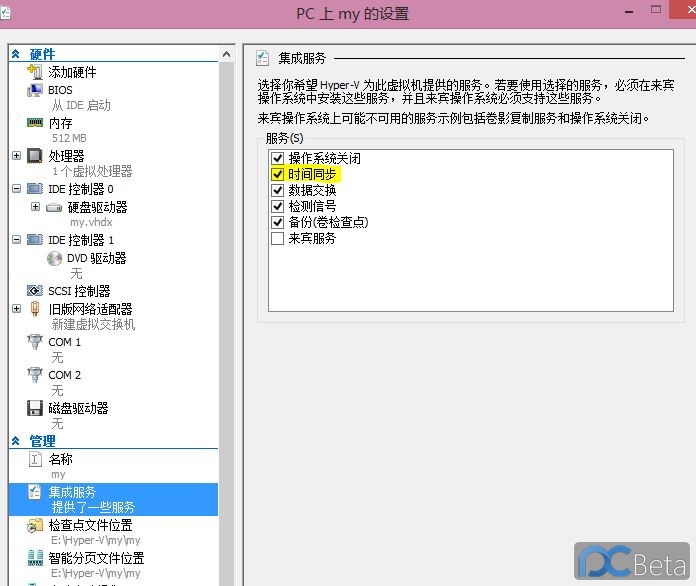This screenshot has height=586, width=696.
Task: Open the 智能分页文件位置 entry
Action: [96, 558]
